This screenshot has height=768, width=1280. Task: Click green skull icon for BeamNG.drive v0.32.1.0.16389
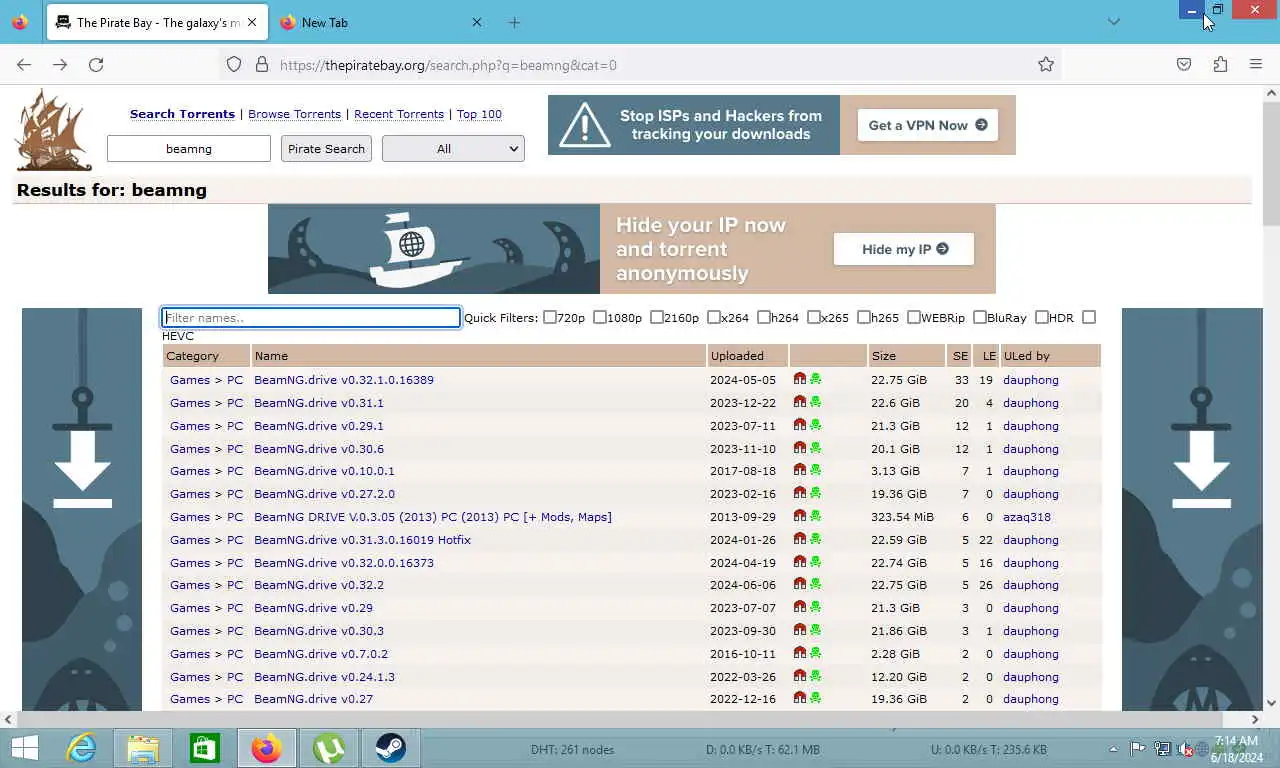(815, 379)
